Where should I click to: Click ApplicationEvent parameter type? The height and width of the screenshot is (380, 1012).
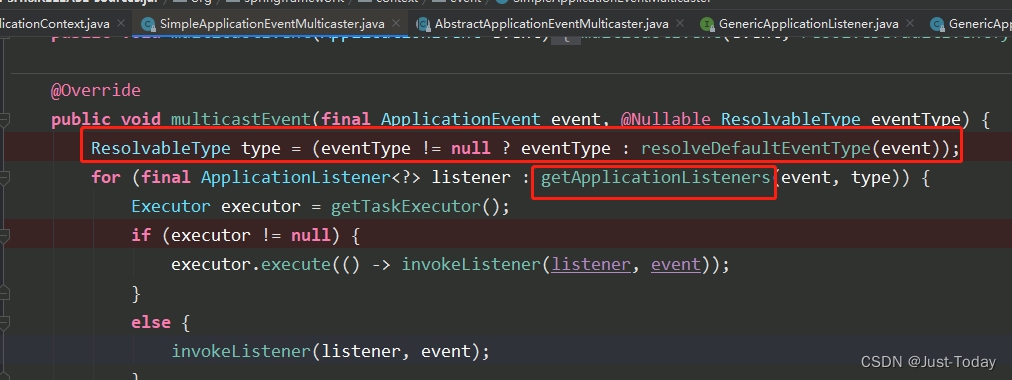point(460,119)
